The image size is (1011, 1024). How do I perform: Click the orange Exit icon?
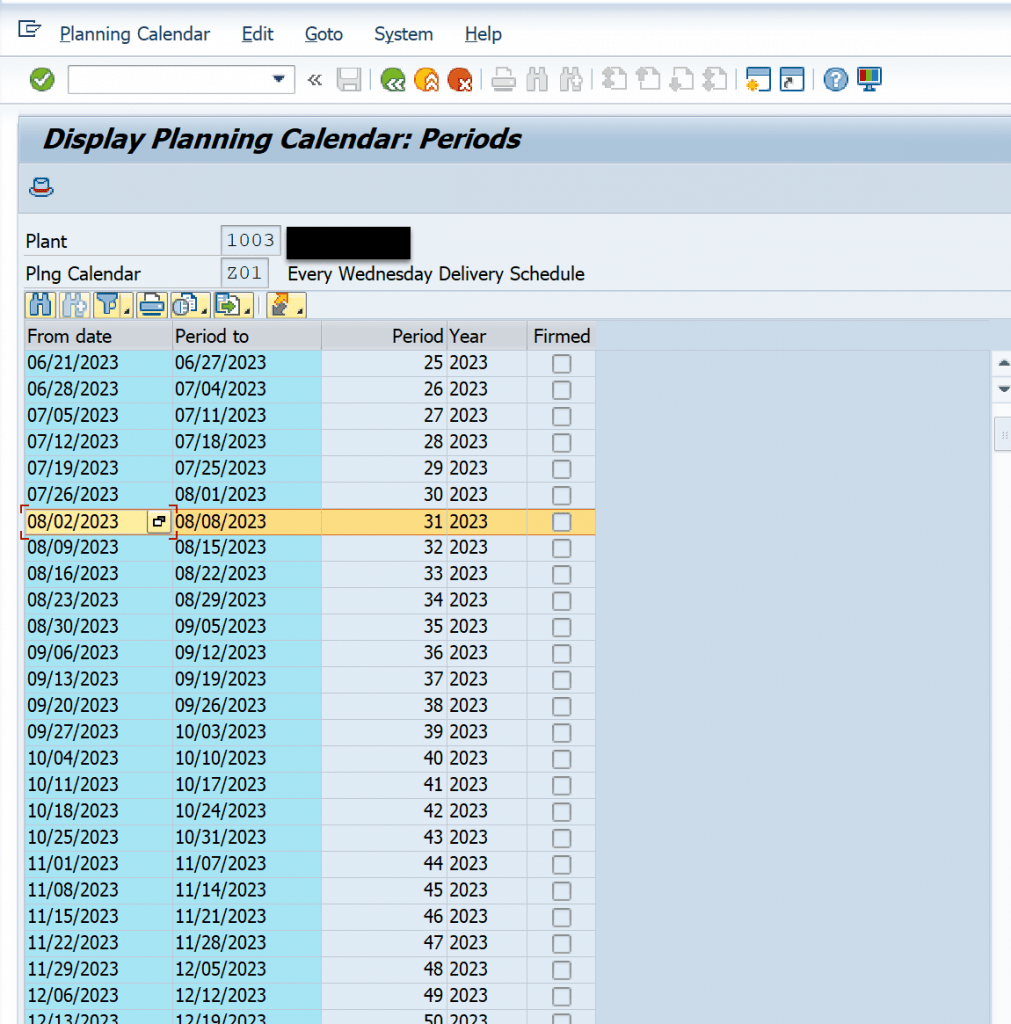(426, 80)
